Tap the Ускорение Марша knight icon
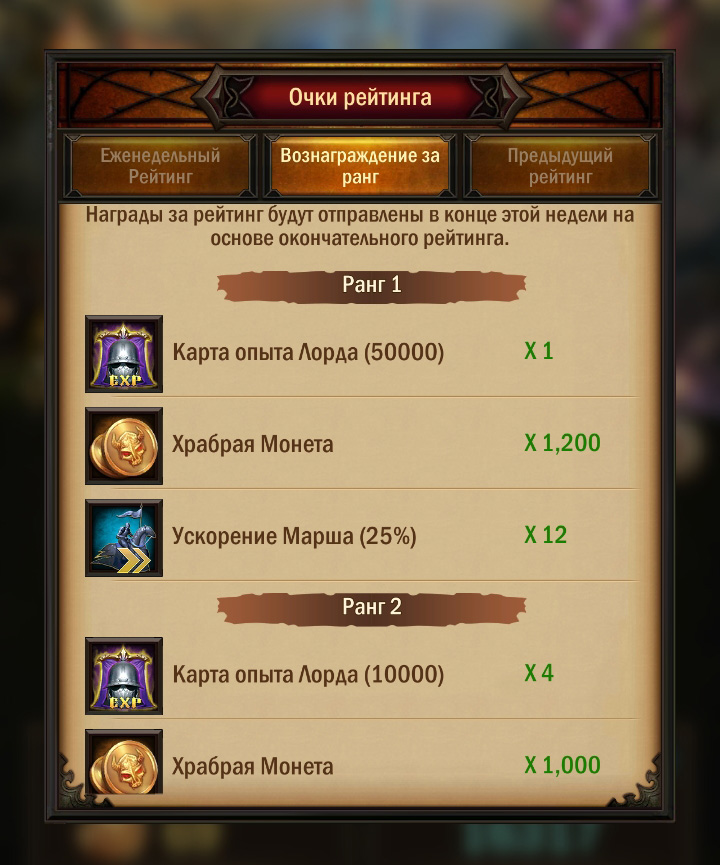This screenshot has width=720, height=865. click(124, 538)
